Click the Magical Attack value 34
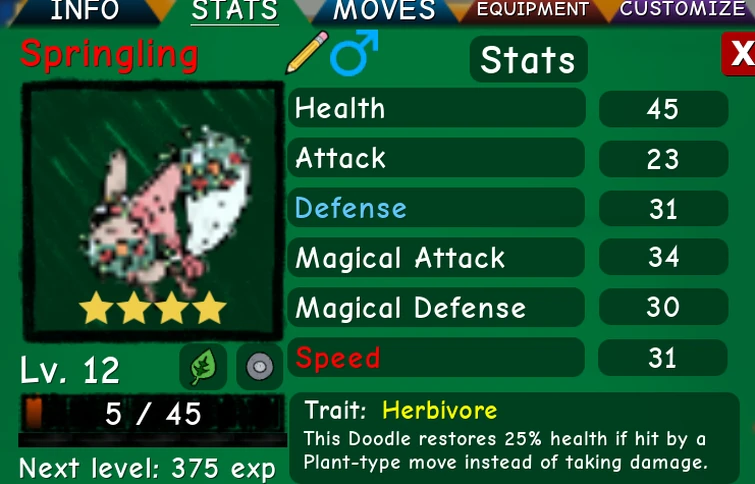Viewport: 755px width, 484px height. tap(663, 257)
